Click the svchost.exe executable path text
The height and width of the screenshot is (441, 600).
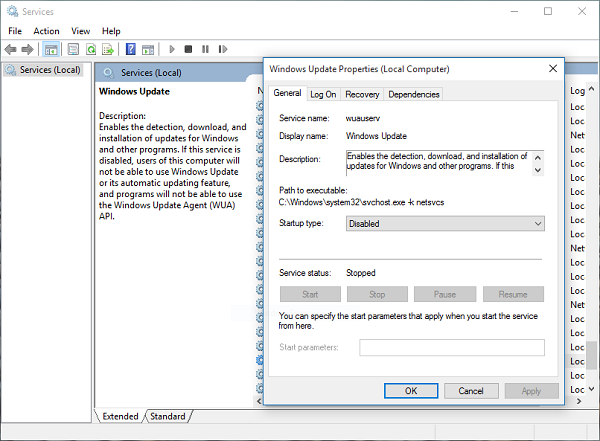click(x=362, y=202)
